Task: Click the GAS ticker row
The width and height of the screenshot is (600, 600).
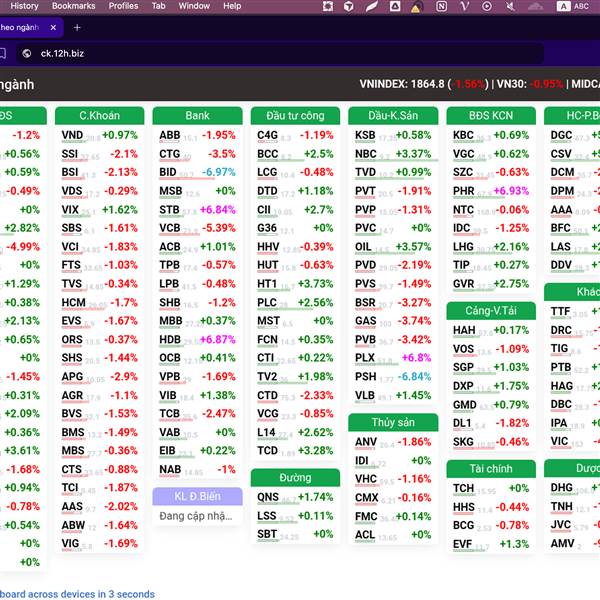Action: [x=393, y=321]
